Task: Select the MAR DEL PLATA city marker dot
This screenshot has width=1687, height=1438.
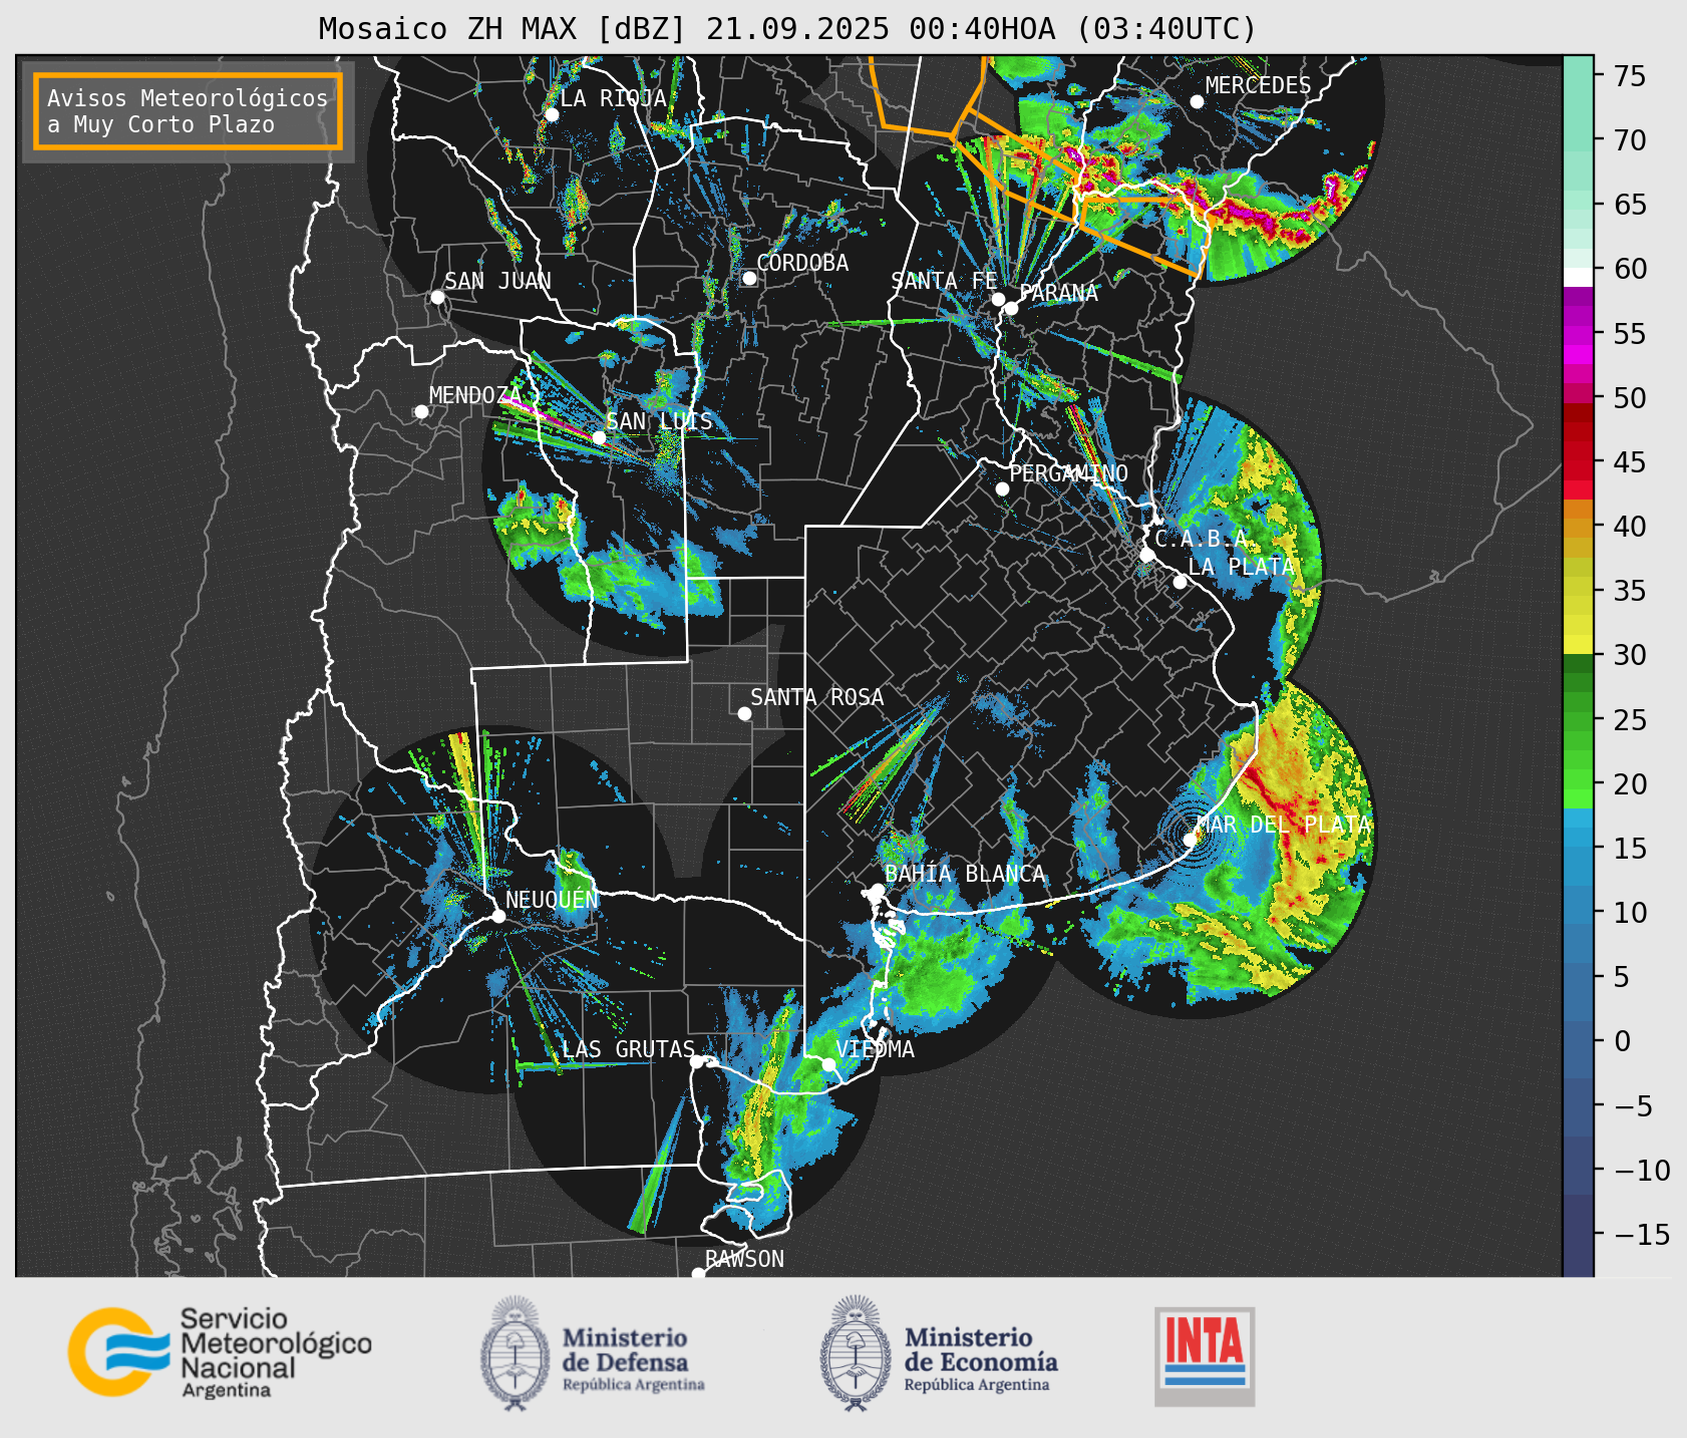Action: (x=1190, y=839)
